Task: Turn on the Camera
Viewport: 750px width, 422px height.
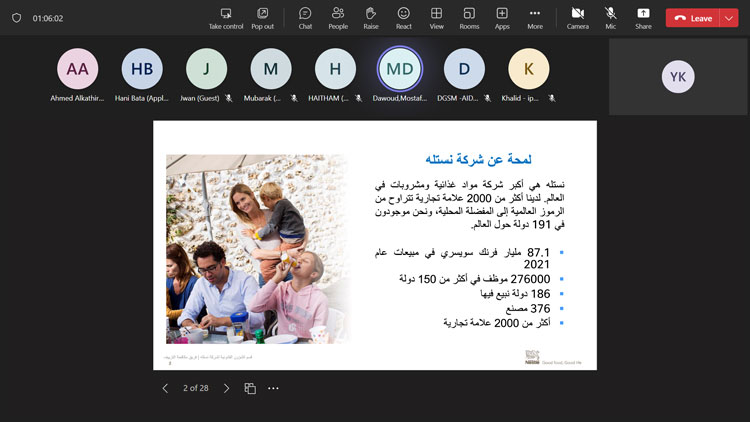Action: click(x=577, y=17)
